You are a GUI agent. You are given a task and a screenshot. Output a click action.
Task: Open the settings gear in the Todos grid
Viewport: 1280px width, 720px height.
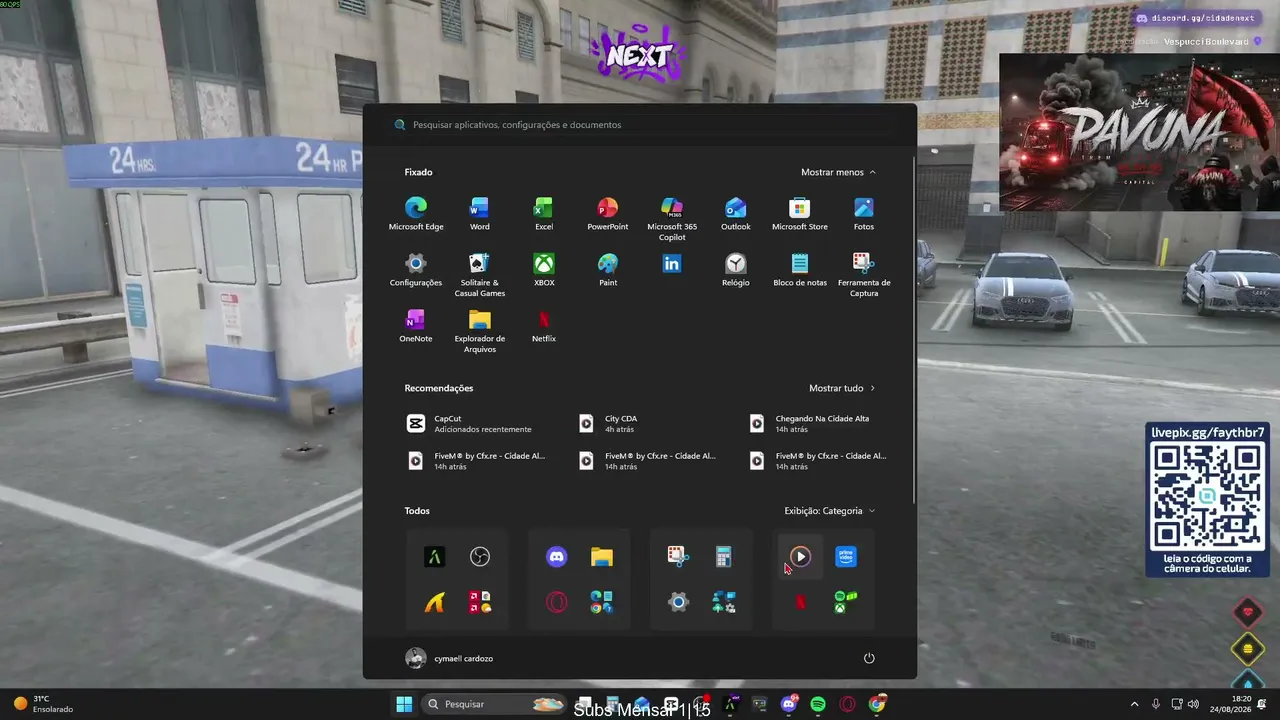pyautogui.click(x=678, y=602)
